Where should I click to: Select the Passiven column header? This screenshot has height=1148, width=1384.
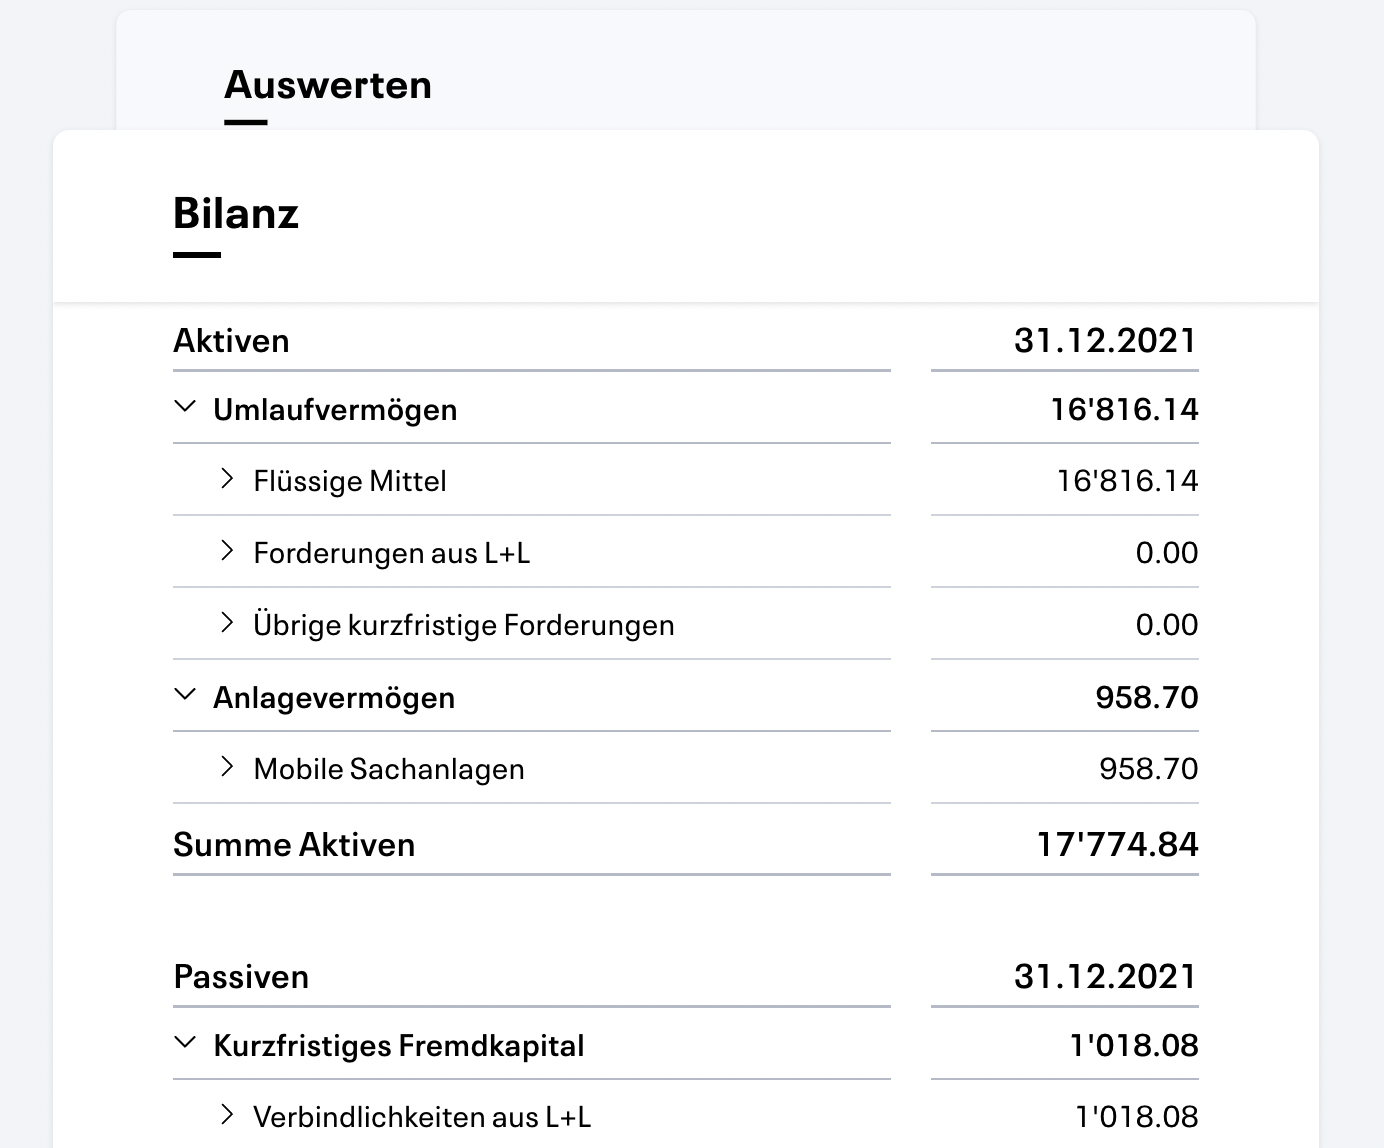[x=241, y=976]
